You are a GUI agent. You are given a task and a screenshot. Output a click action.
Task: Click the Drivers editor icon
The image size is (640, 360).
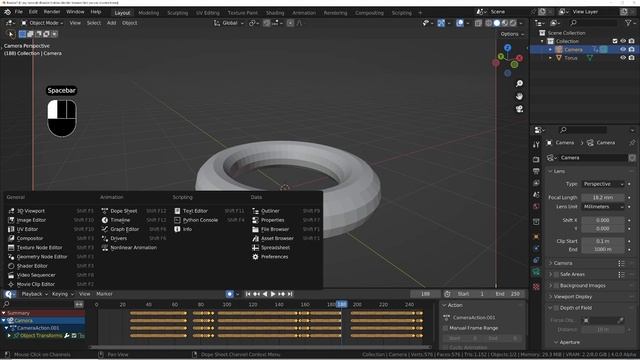click(105, 238)
